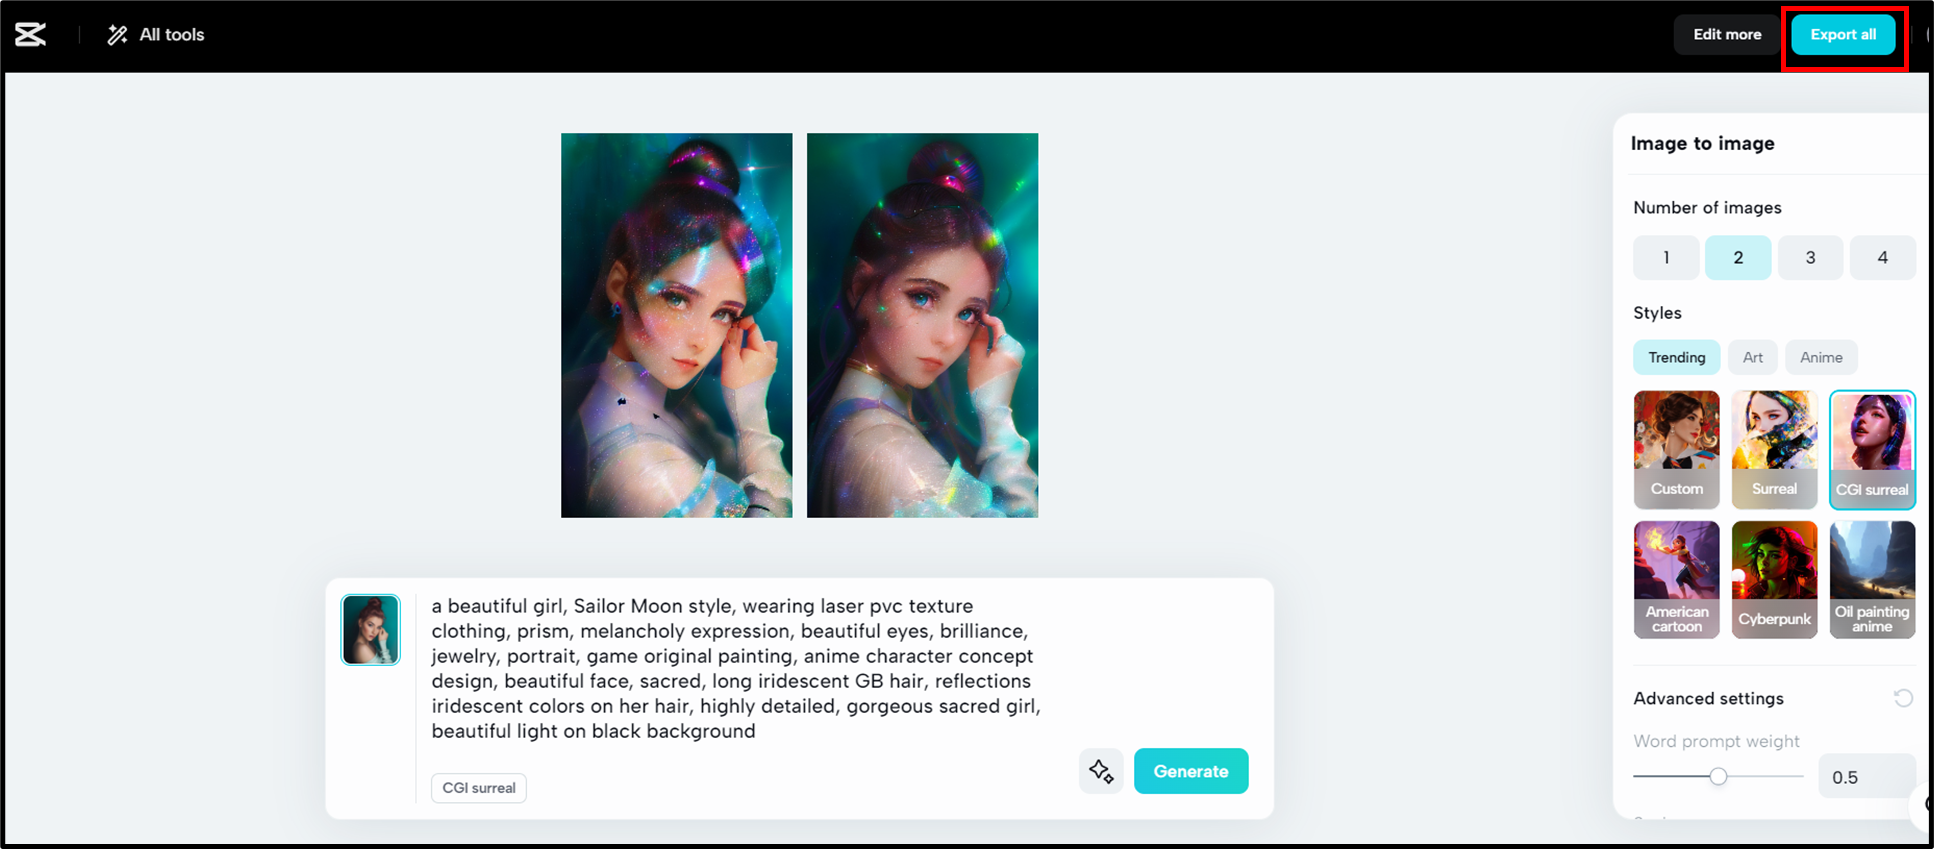
Task: Set number of images to 3
Action: tap(1810, 257)
